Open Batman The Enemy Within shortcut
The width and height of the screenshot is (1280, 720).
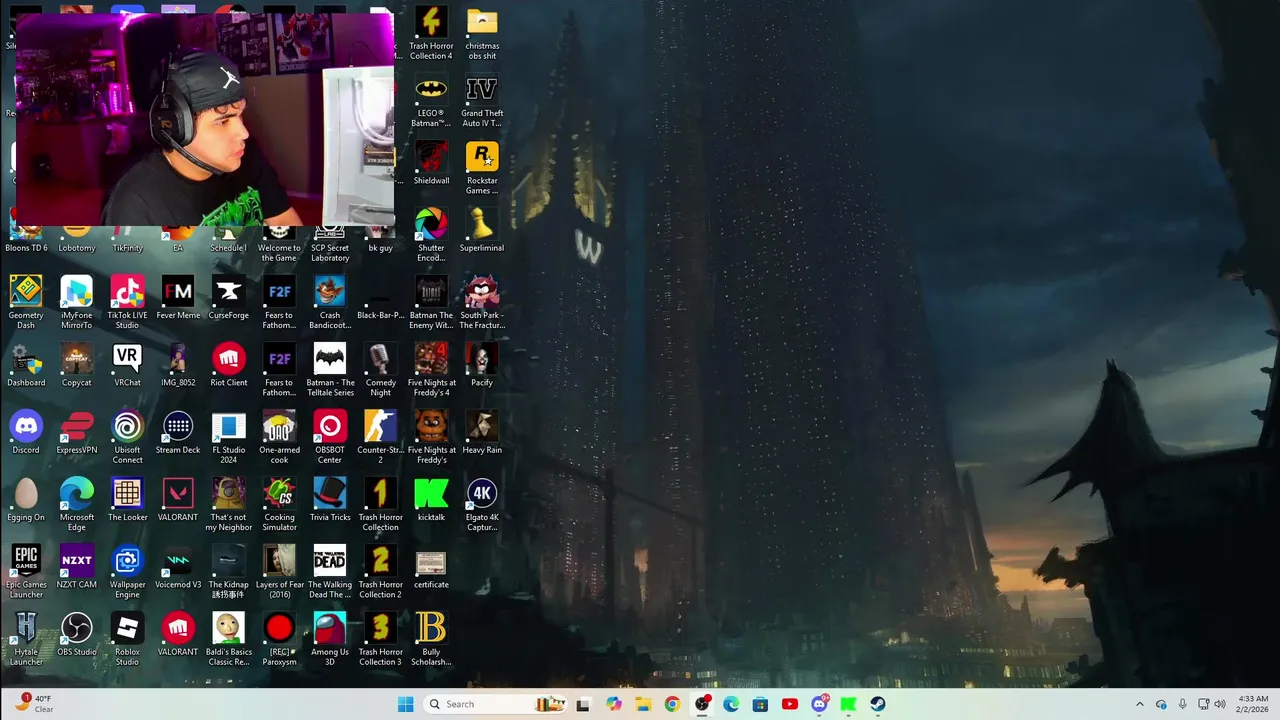431,302
